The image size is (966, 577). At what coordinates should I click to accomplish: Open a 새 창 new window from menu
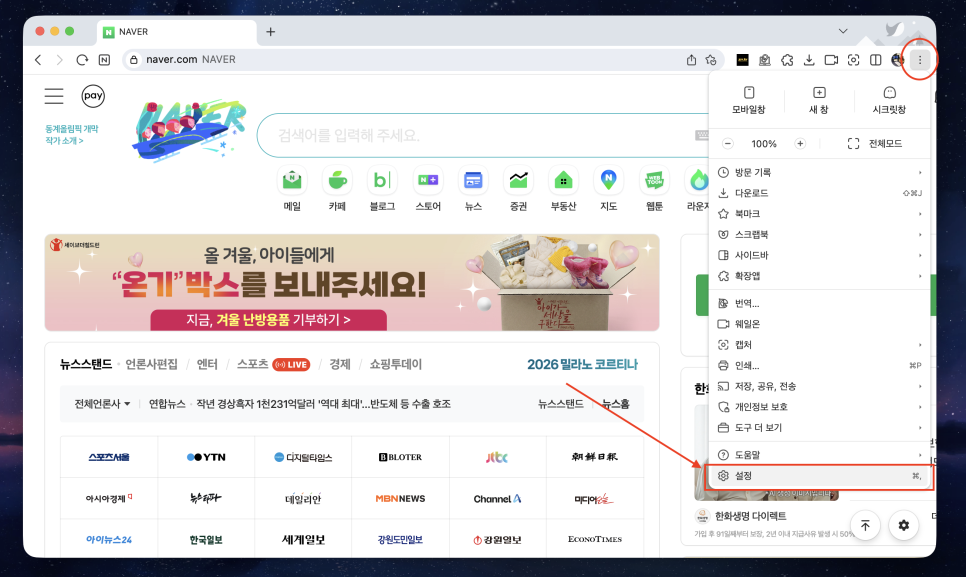point(819,100)
